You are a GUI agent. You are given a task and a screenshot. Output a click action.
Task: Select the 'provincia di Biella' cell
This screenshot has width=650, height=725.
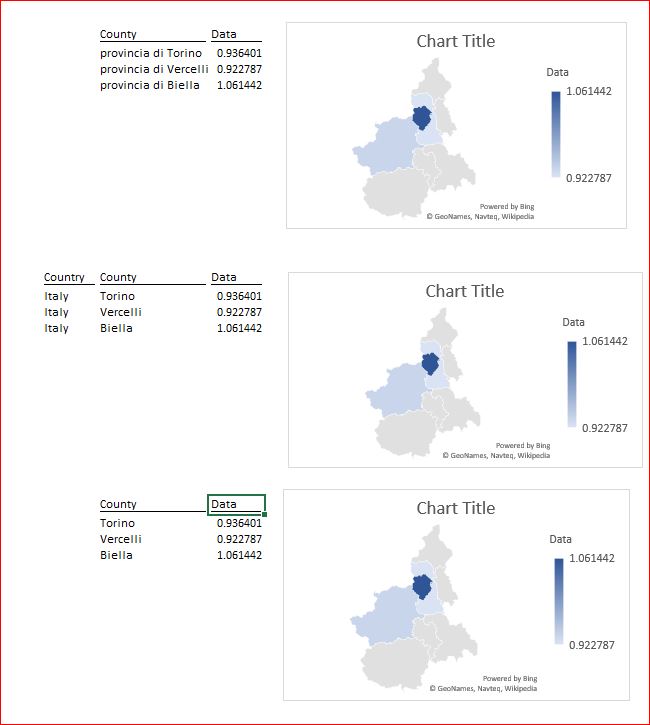[x=150, y=86]
